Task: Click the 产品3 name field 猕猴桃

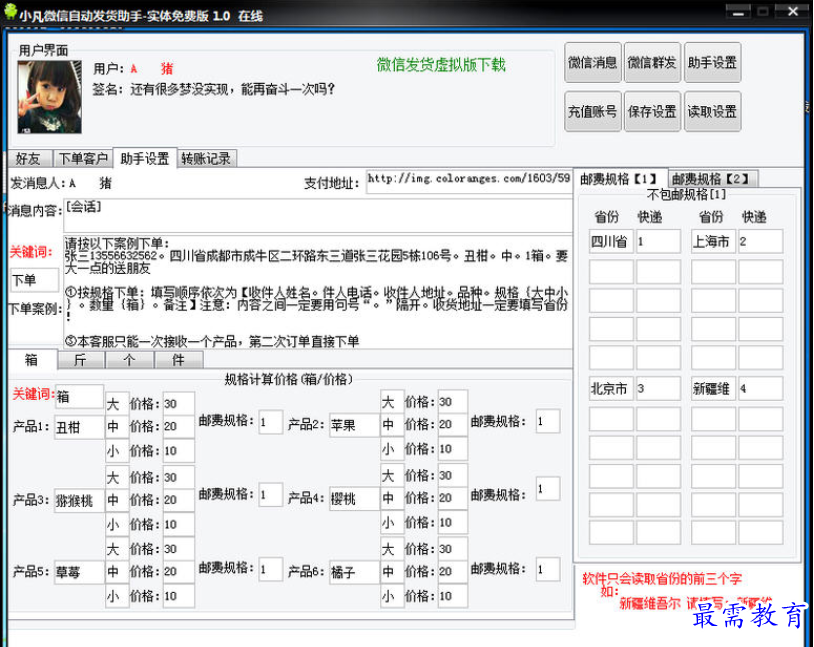Action: 79,501
